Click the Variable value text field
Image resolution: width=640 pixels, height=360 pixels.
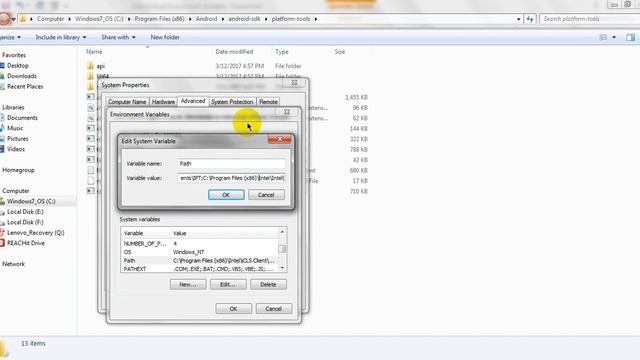click(x=231, y=178)
